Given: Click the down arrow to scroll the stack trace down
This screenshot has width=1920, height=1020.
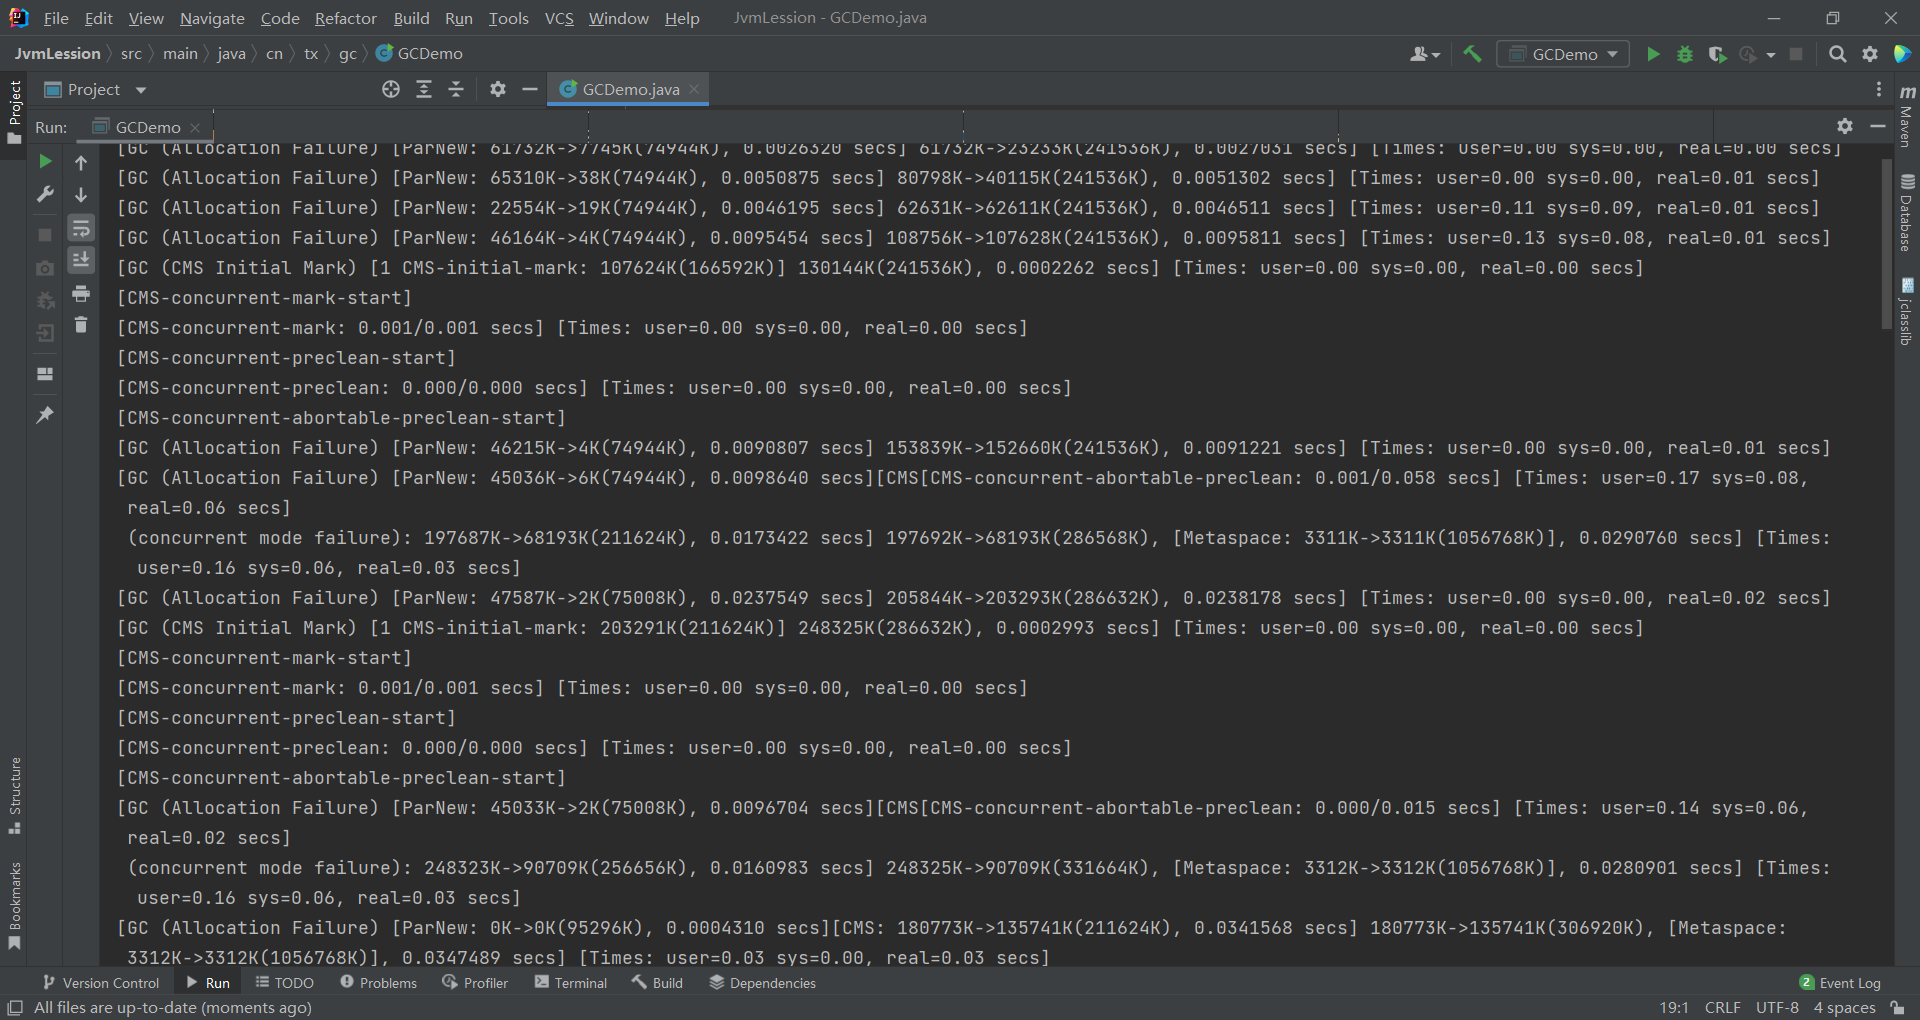Looking at the screenshot, I should click(81, 195).
